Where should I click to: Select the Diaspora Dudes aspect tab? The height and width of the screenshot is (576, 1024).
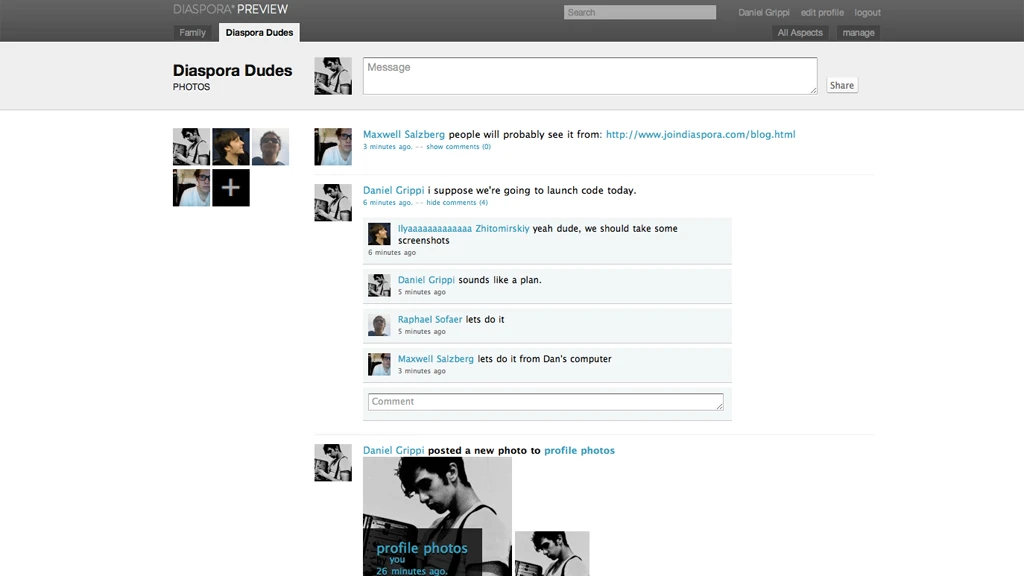(x=259, y=33)
